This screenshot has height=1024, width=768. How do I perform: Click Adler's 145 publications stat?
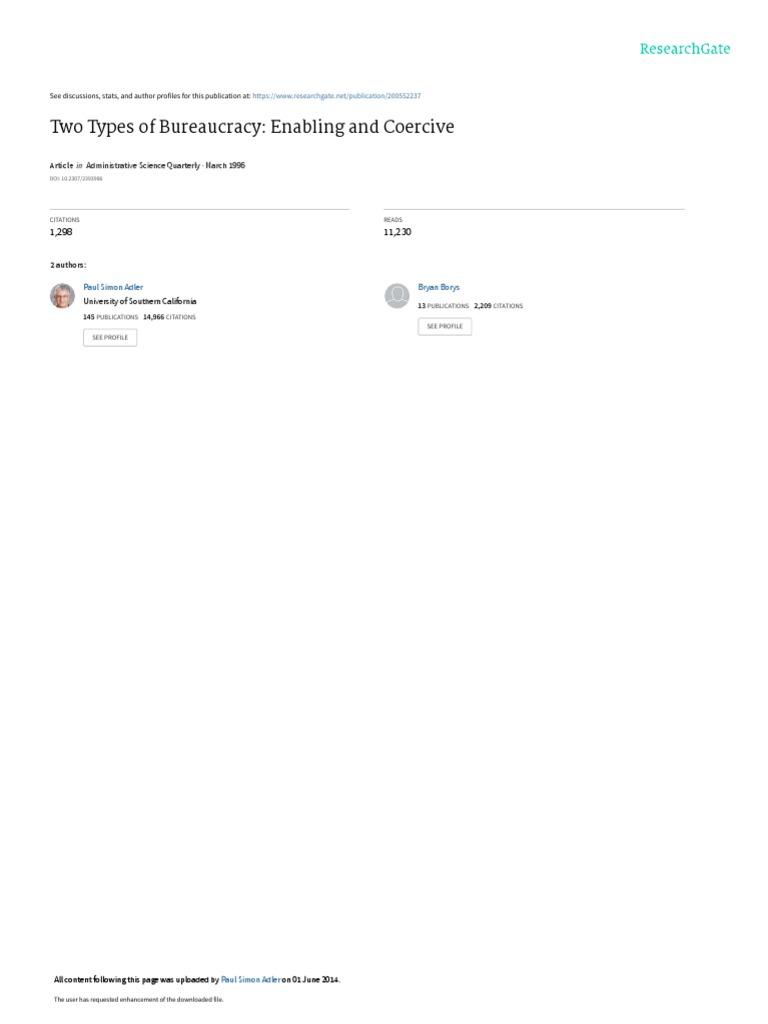point(110,317)
